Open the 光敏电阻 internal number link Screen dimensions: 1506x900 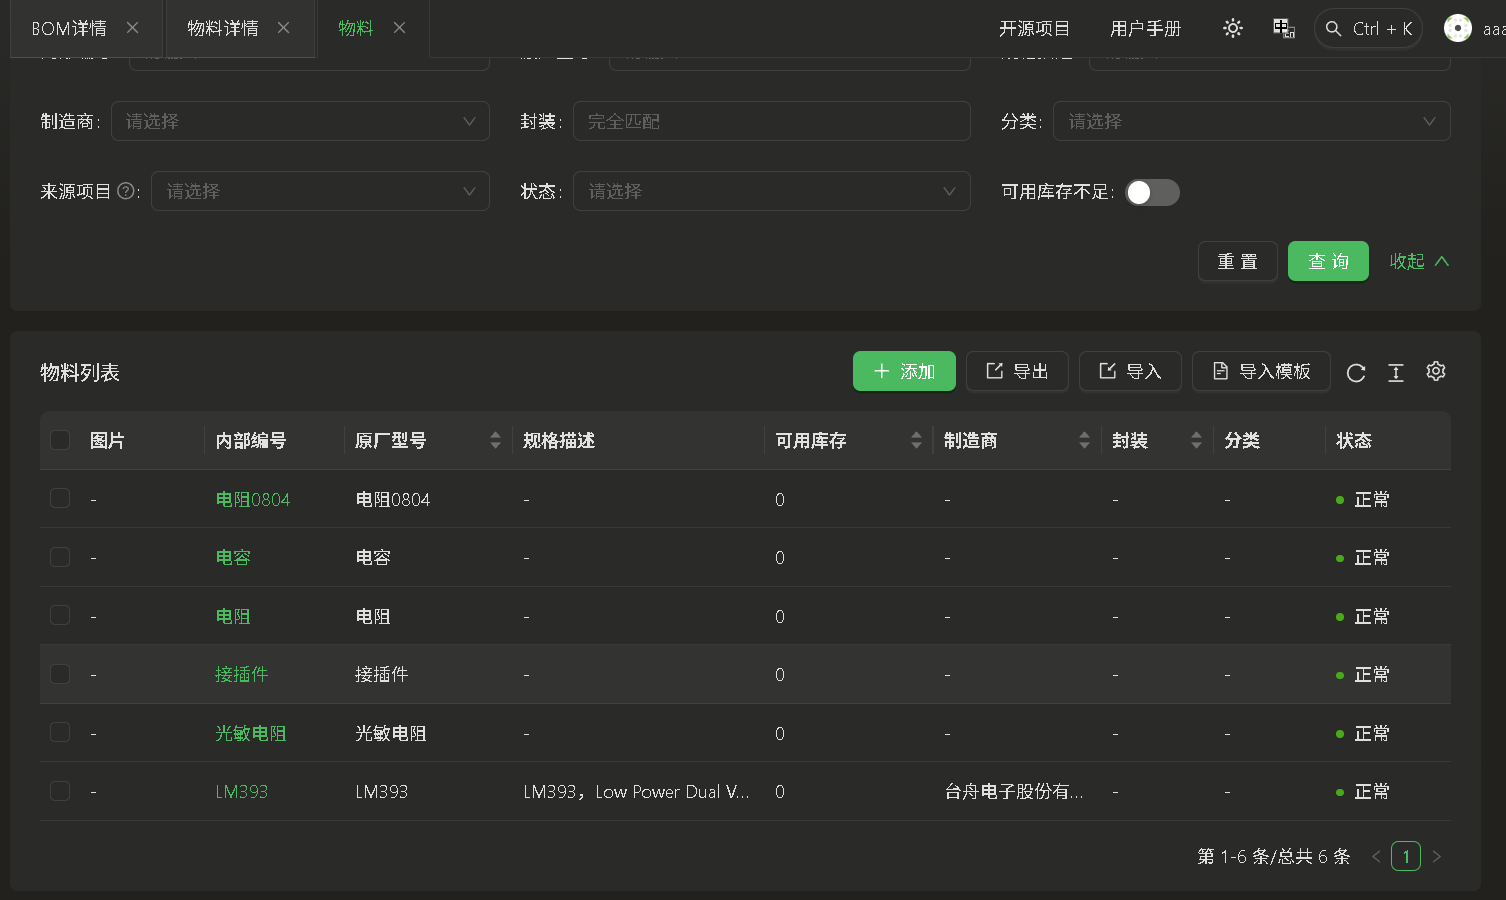tap(251, 733)
